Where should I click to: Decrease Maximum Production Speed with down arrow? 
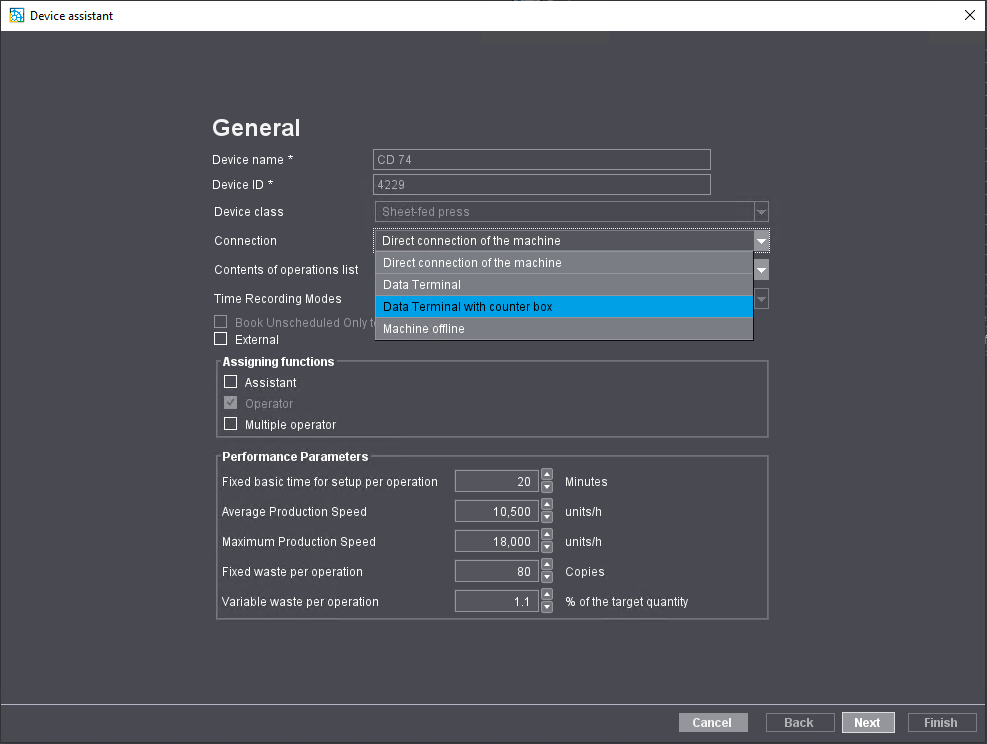point(547,548)
